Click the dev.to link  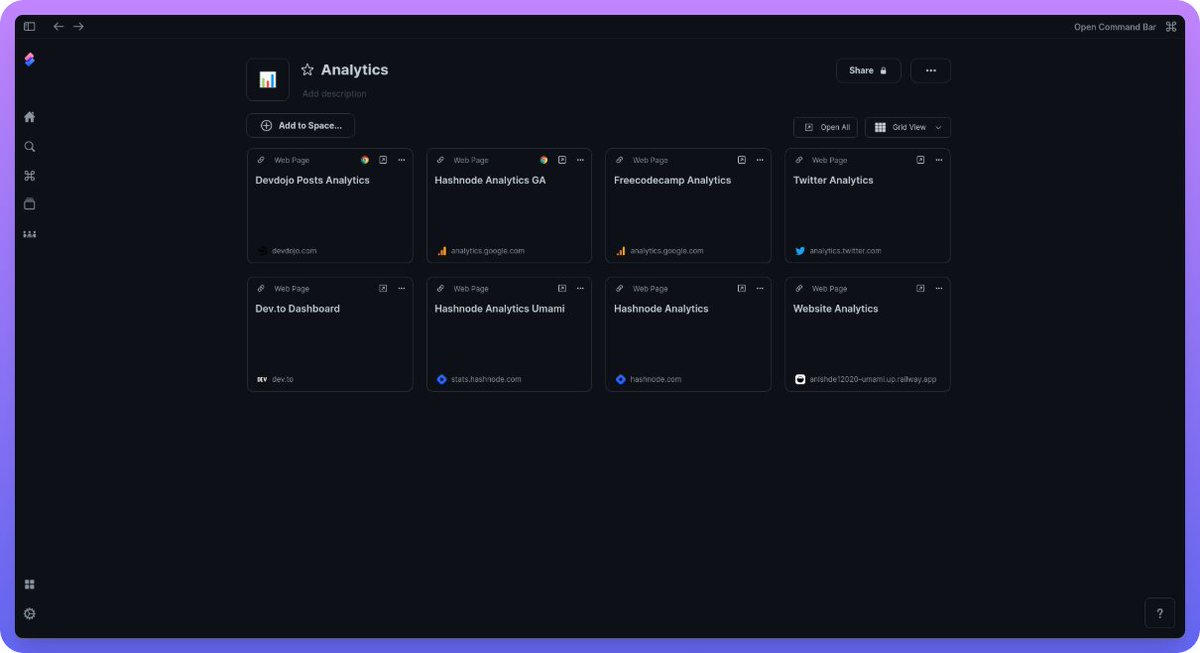pyautogui.click(x=282, y=380)
